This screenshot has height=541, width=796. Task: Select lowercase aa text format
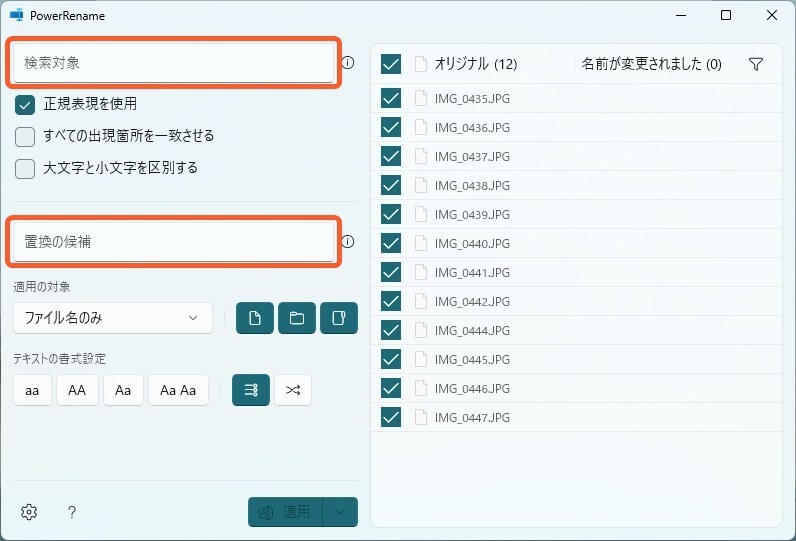[x=32, y=390]
